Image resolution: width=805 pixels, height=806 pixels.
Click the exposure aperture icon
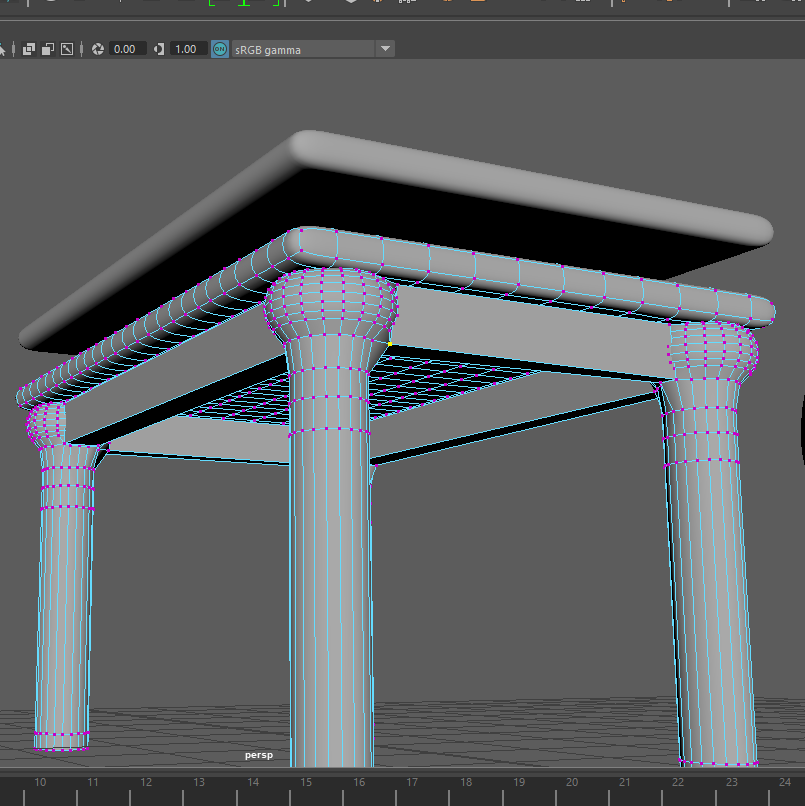pyautogui.click(x=98, y=49)
